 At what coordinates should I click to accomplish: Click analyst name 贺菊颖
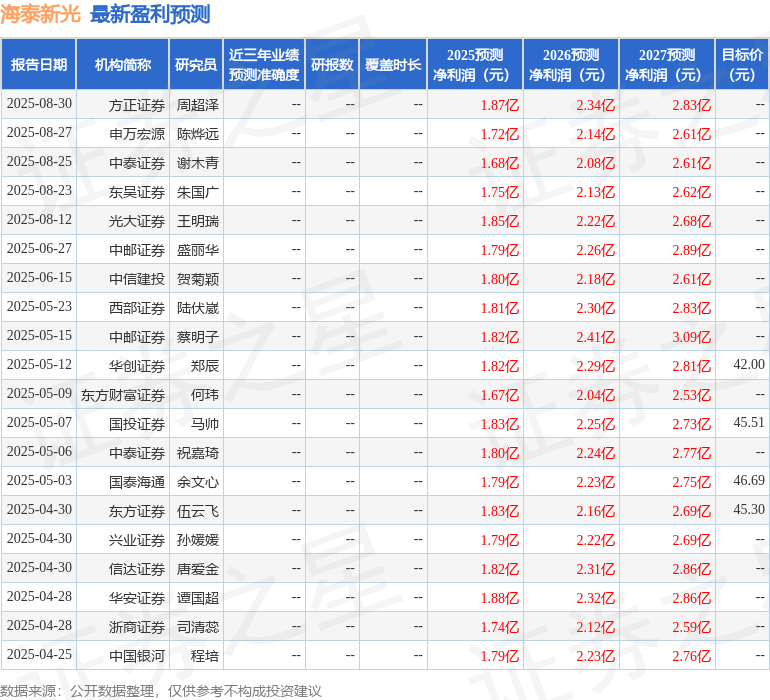click(197, 279)
